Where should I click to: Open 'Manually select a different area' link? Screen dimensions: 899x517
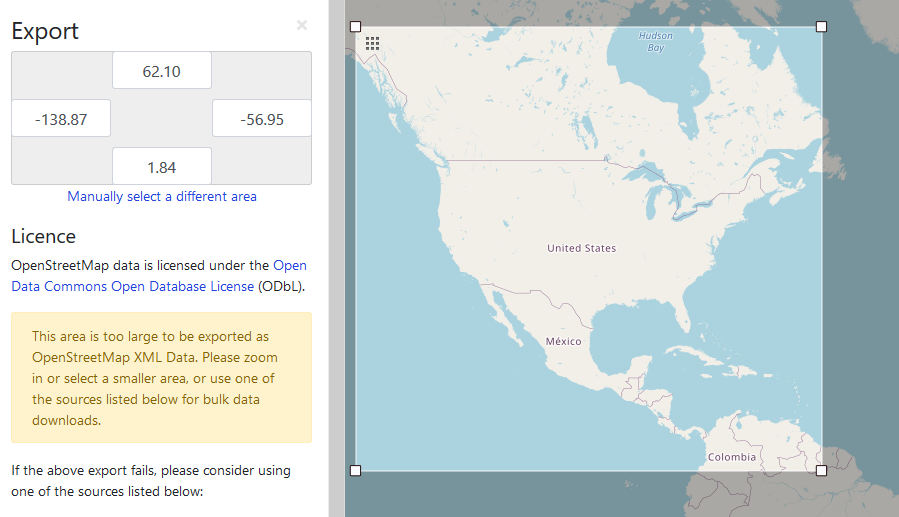pyautogui.click(x=161, y=196)
